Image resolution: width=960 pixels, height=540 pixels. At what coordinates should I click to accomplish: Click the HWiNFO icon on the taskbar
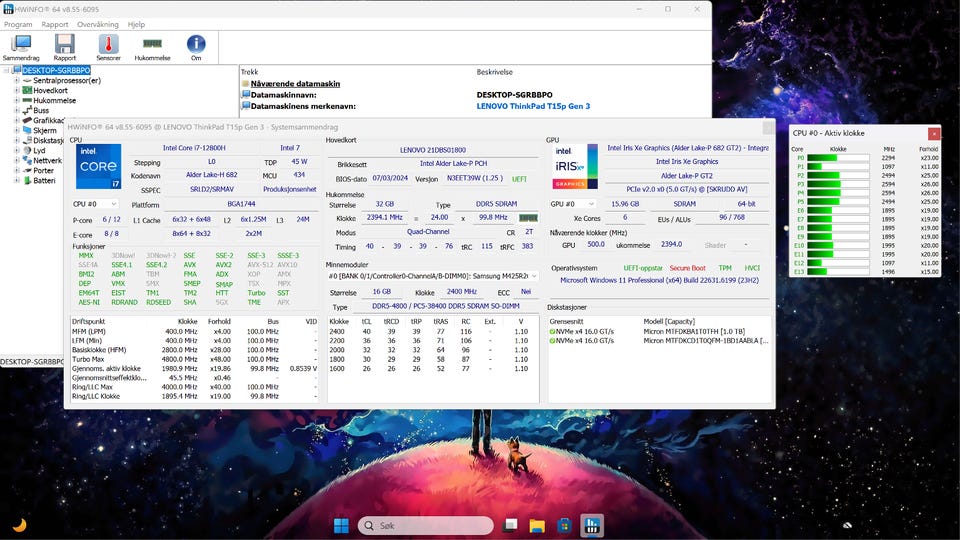tap(591, 525)
